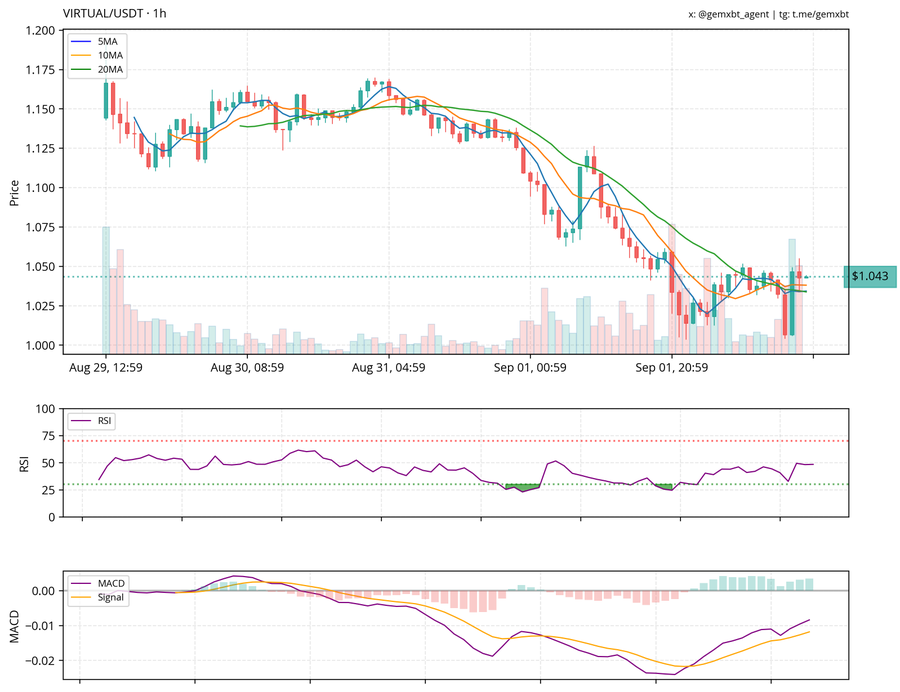This screenshot has width=900, height=692.
Task: Click the $1.043 current price label
Action: tap(870, 276)
